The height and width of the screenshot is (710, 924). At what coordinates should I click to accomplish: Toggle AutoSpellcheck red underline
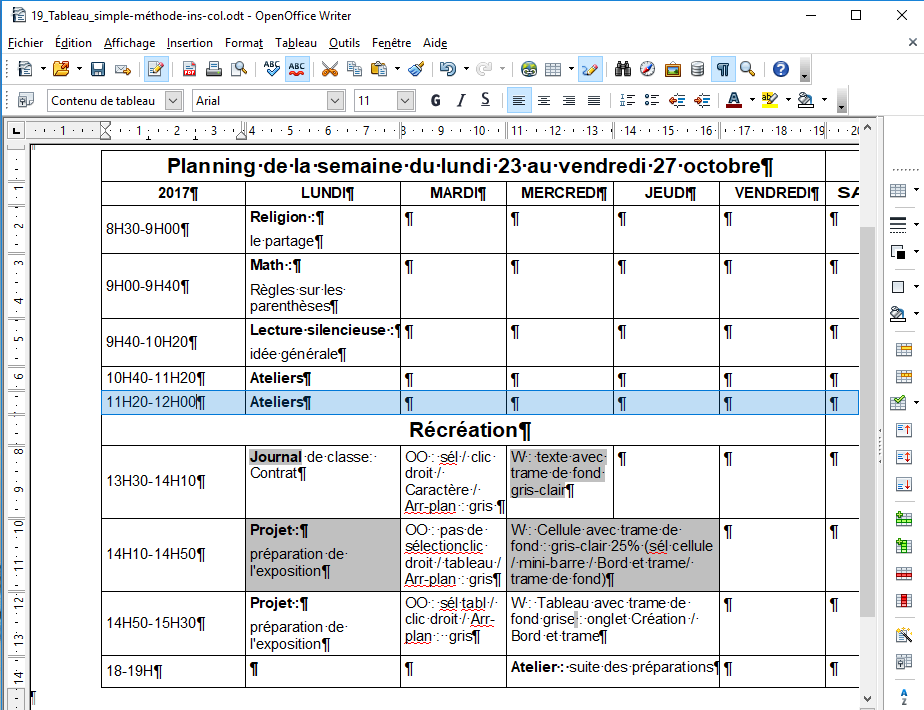tap(297, 70)
